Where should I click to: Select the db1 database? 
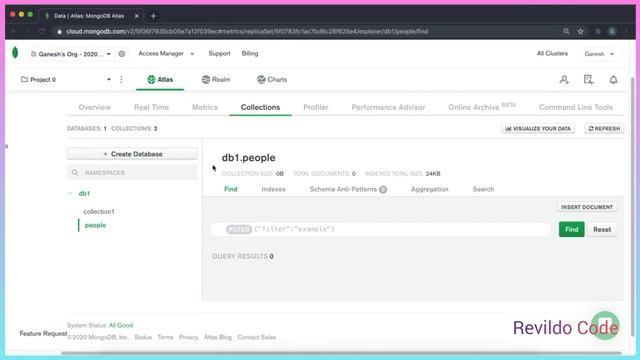point(84,193)
